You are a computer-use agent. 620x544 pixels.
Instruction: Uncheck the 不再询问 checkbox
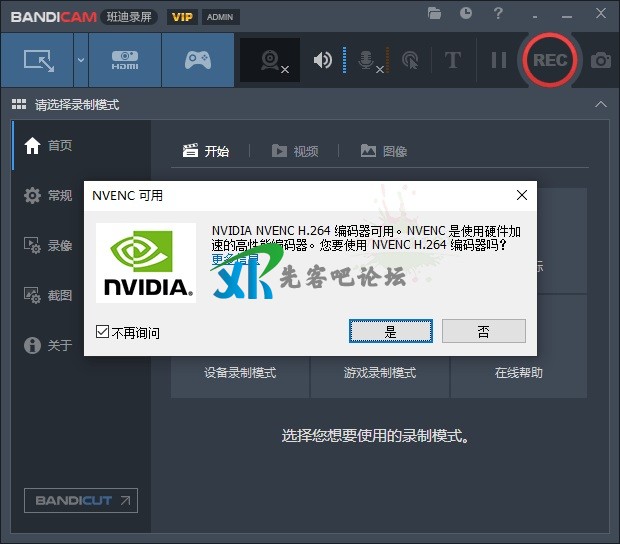[x=102, y=332]
